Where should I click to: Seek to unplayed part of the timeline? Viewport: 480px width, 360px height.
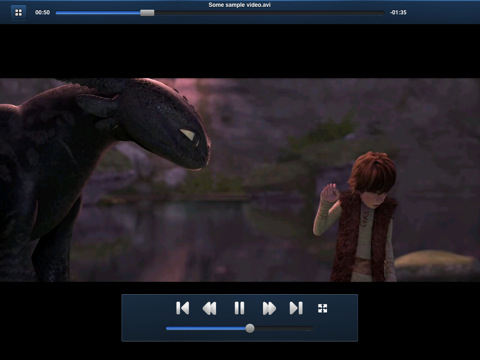tap(269, 13)
